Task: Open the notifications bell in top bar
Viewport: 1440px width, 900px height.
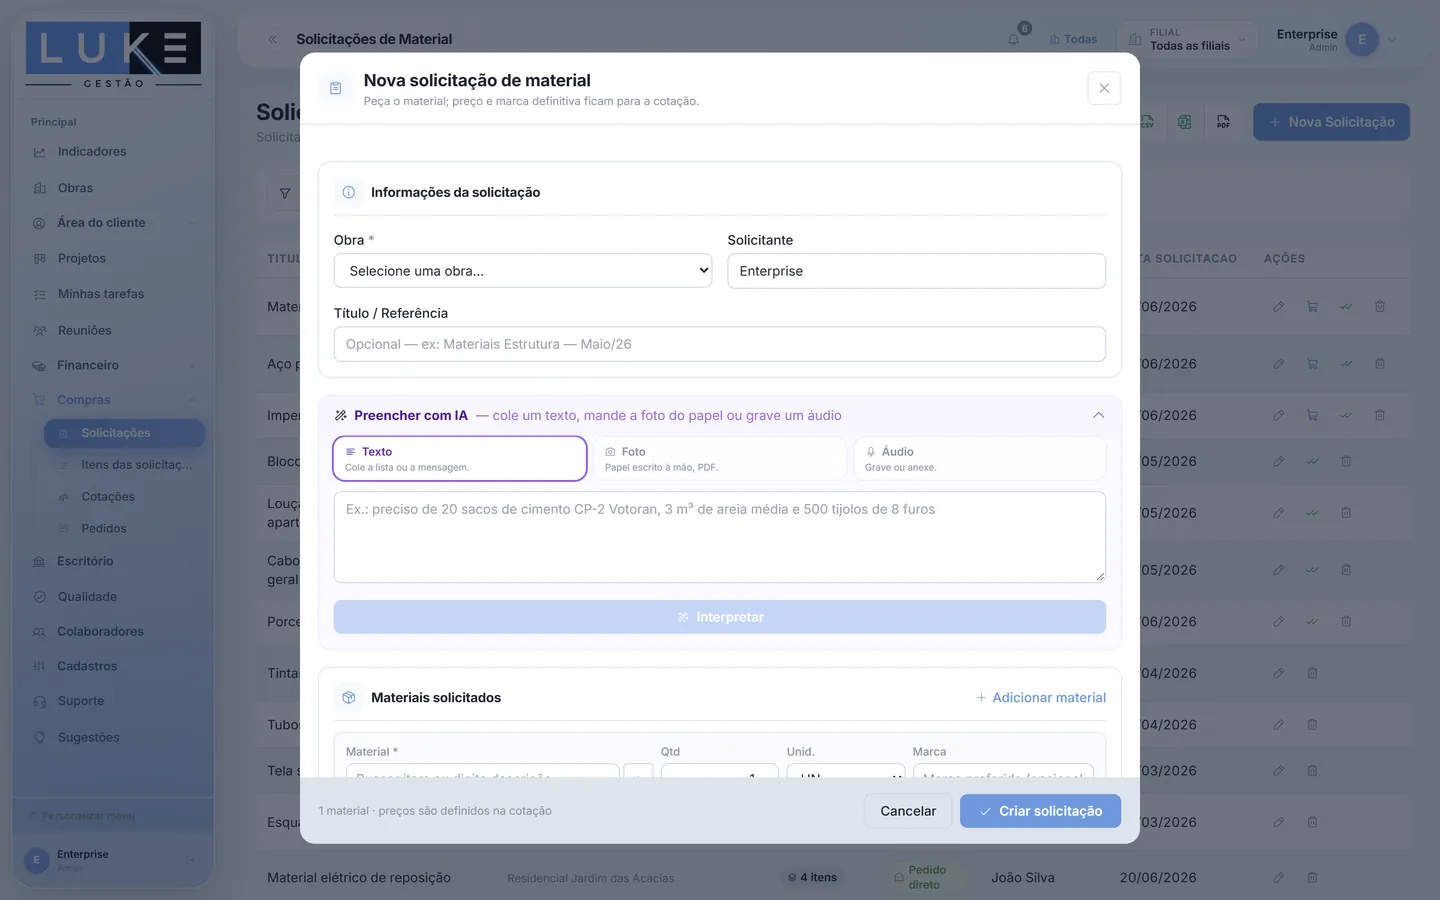Action: [1014, 39]
